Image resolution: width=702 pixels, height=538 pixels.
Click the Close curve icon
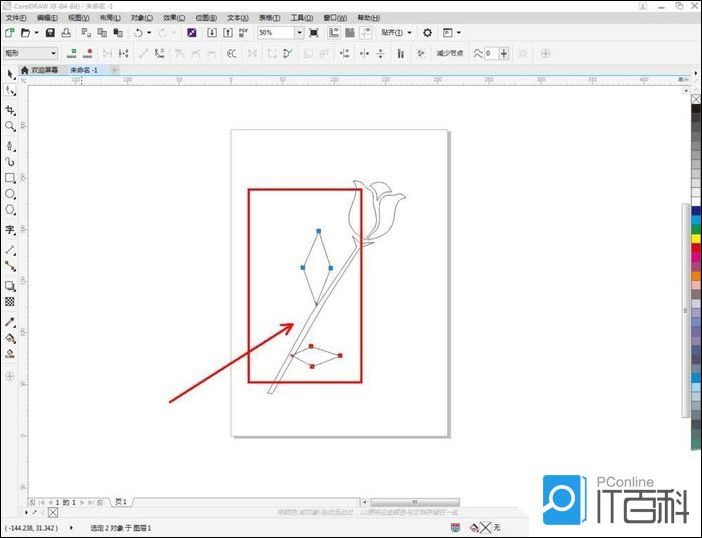[288, 54]
